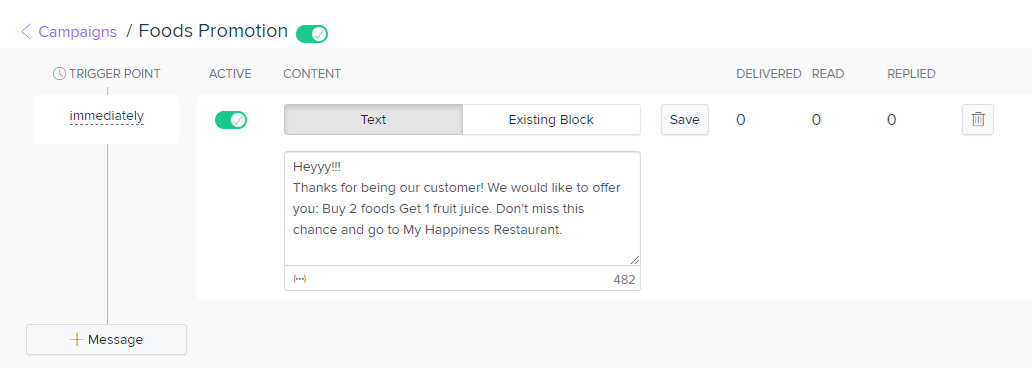1032x368 pixels.
Task: Click the Delivered count value
Action: [741, 120]
